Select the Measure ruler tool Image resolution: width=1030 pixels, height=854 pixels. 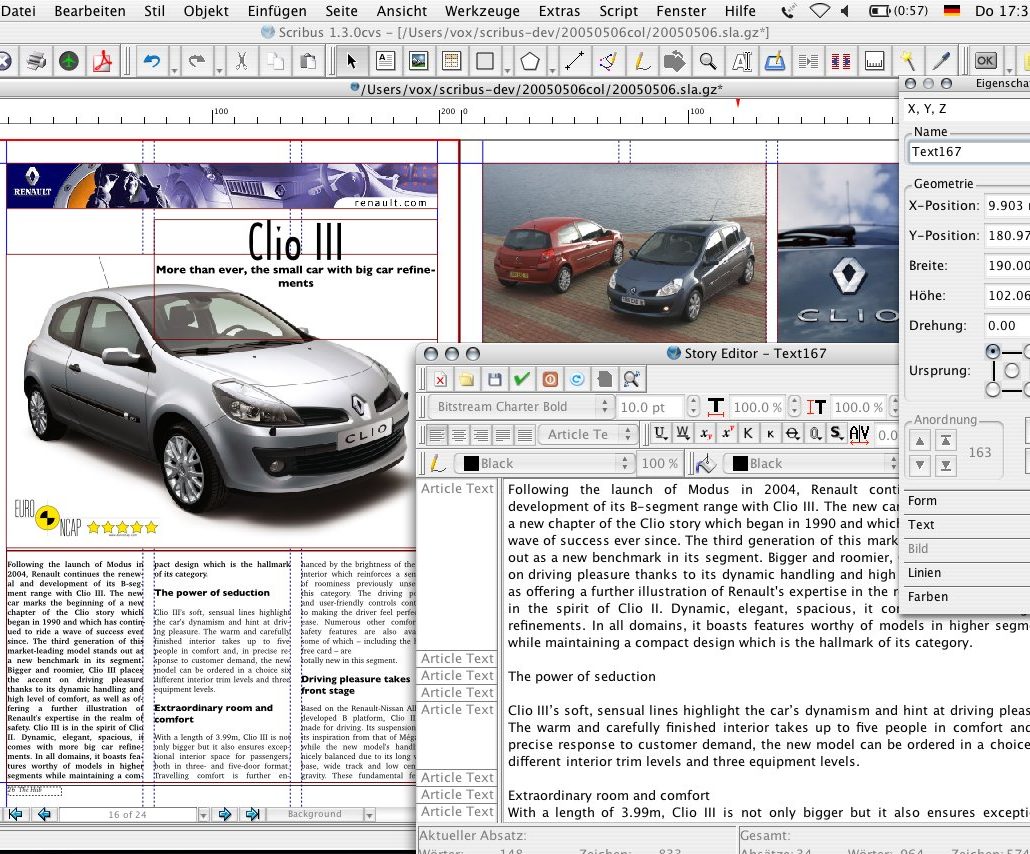point(874,61)
